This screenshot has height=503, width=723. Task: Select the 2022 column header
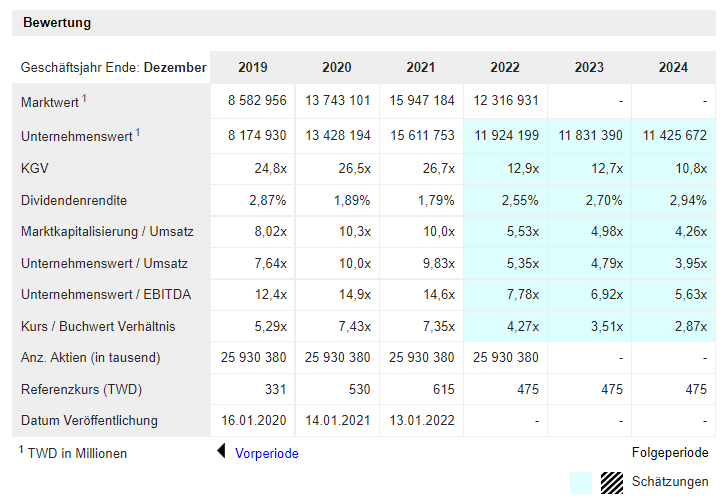point(505,68)
